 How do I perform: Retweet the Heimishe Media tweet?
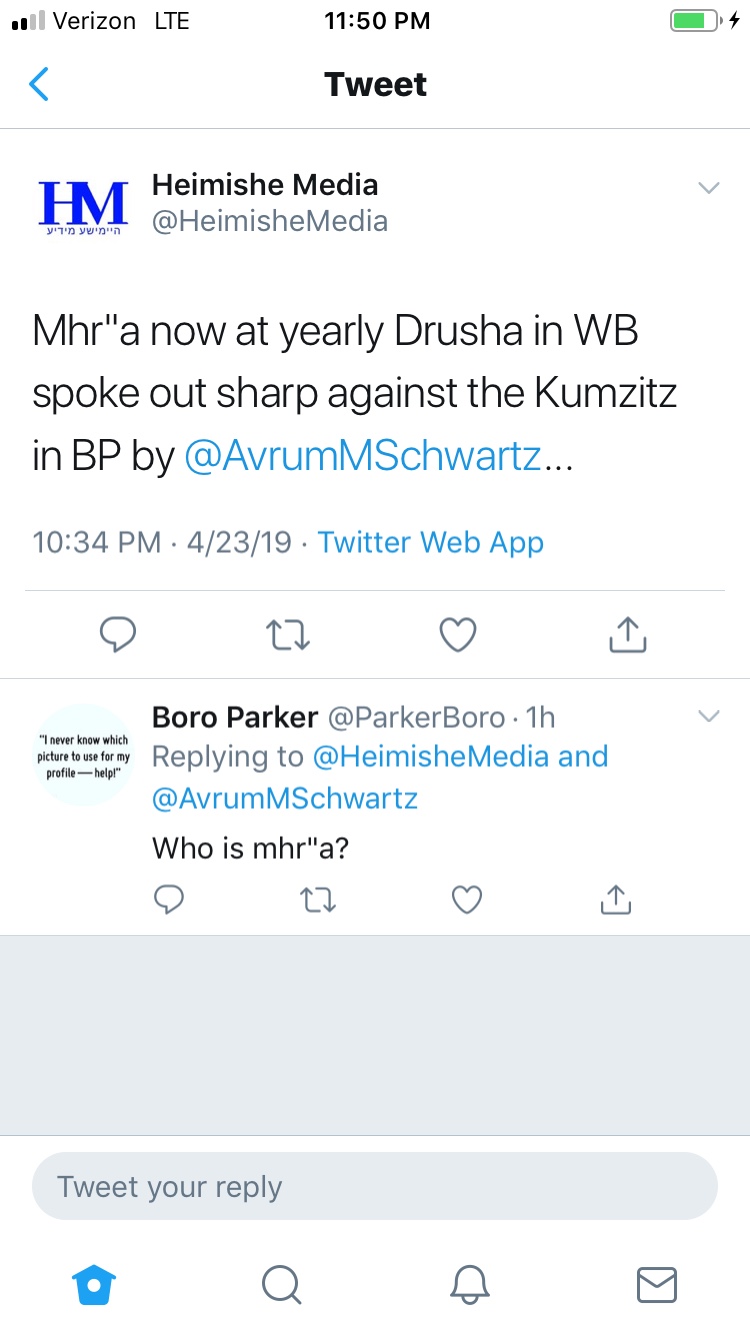(x=289, y=634)
